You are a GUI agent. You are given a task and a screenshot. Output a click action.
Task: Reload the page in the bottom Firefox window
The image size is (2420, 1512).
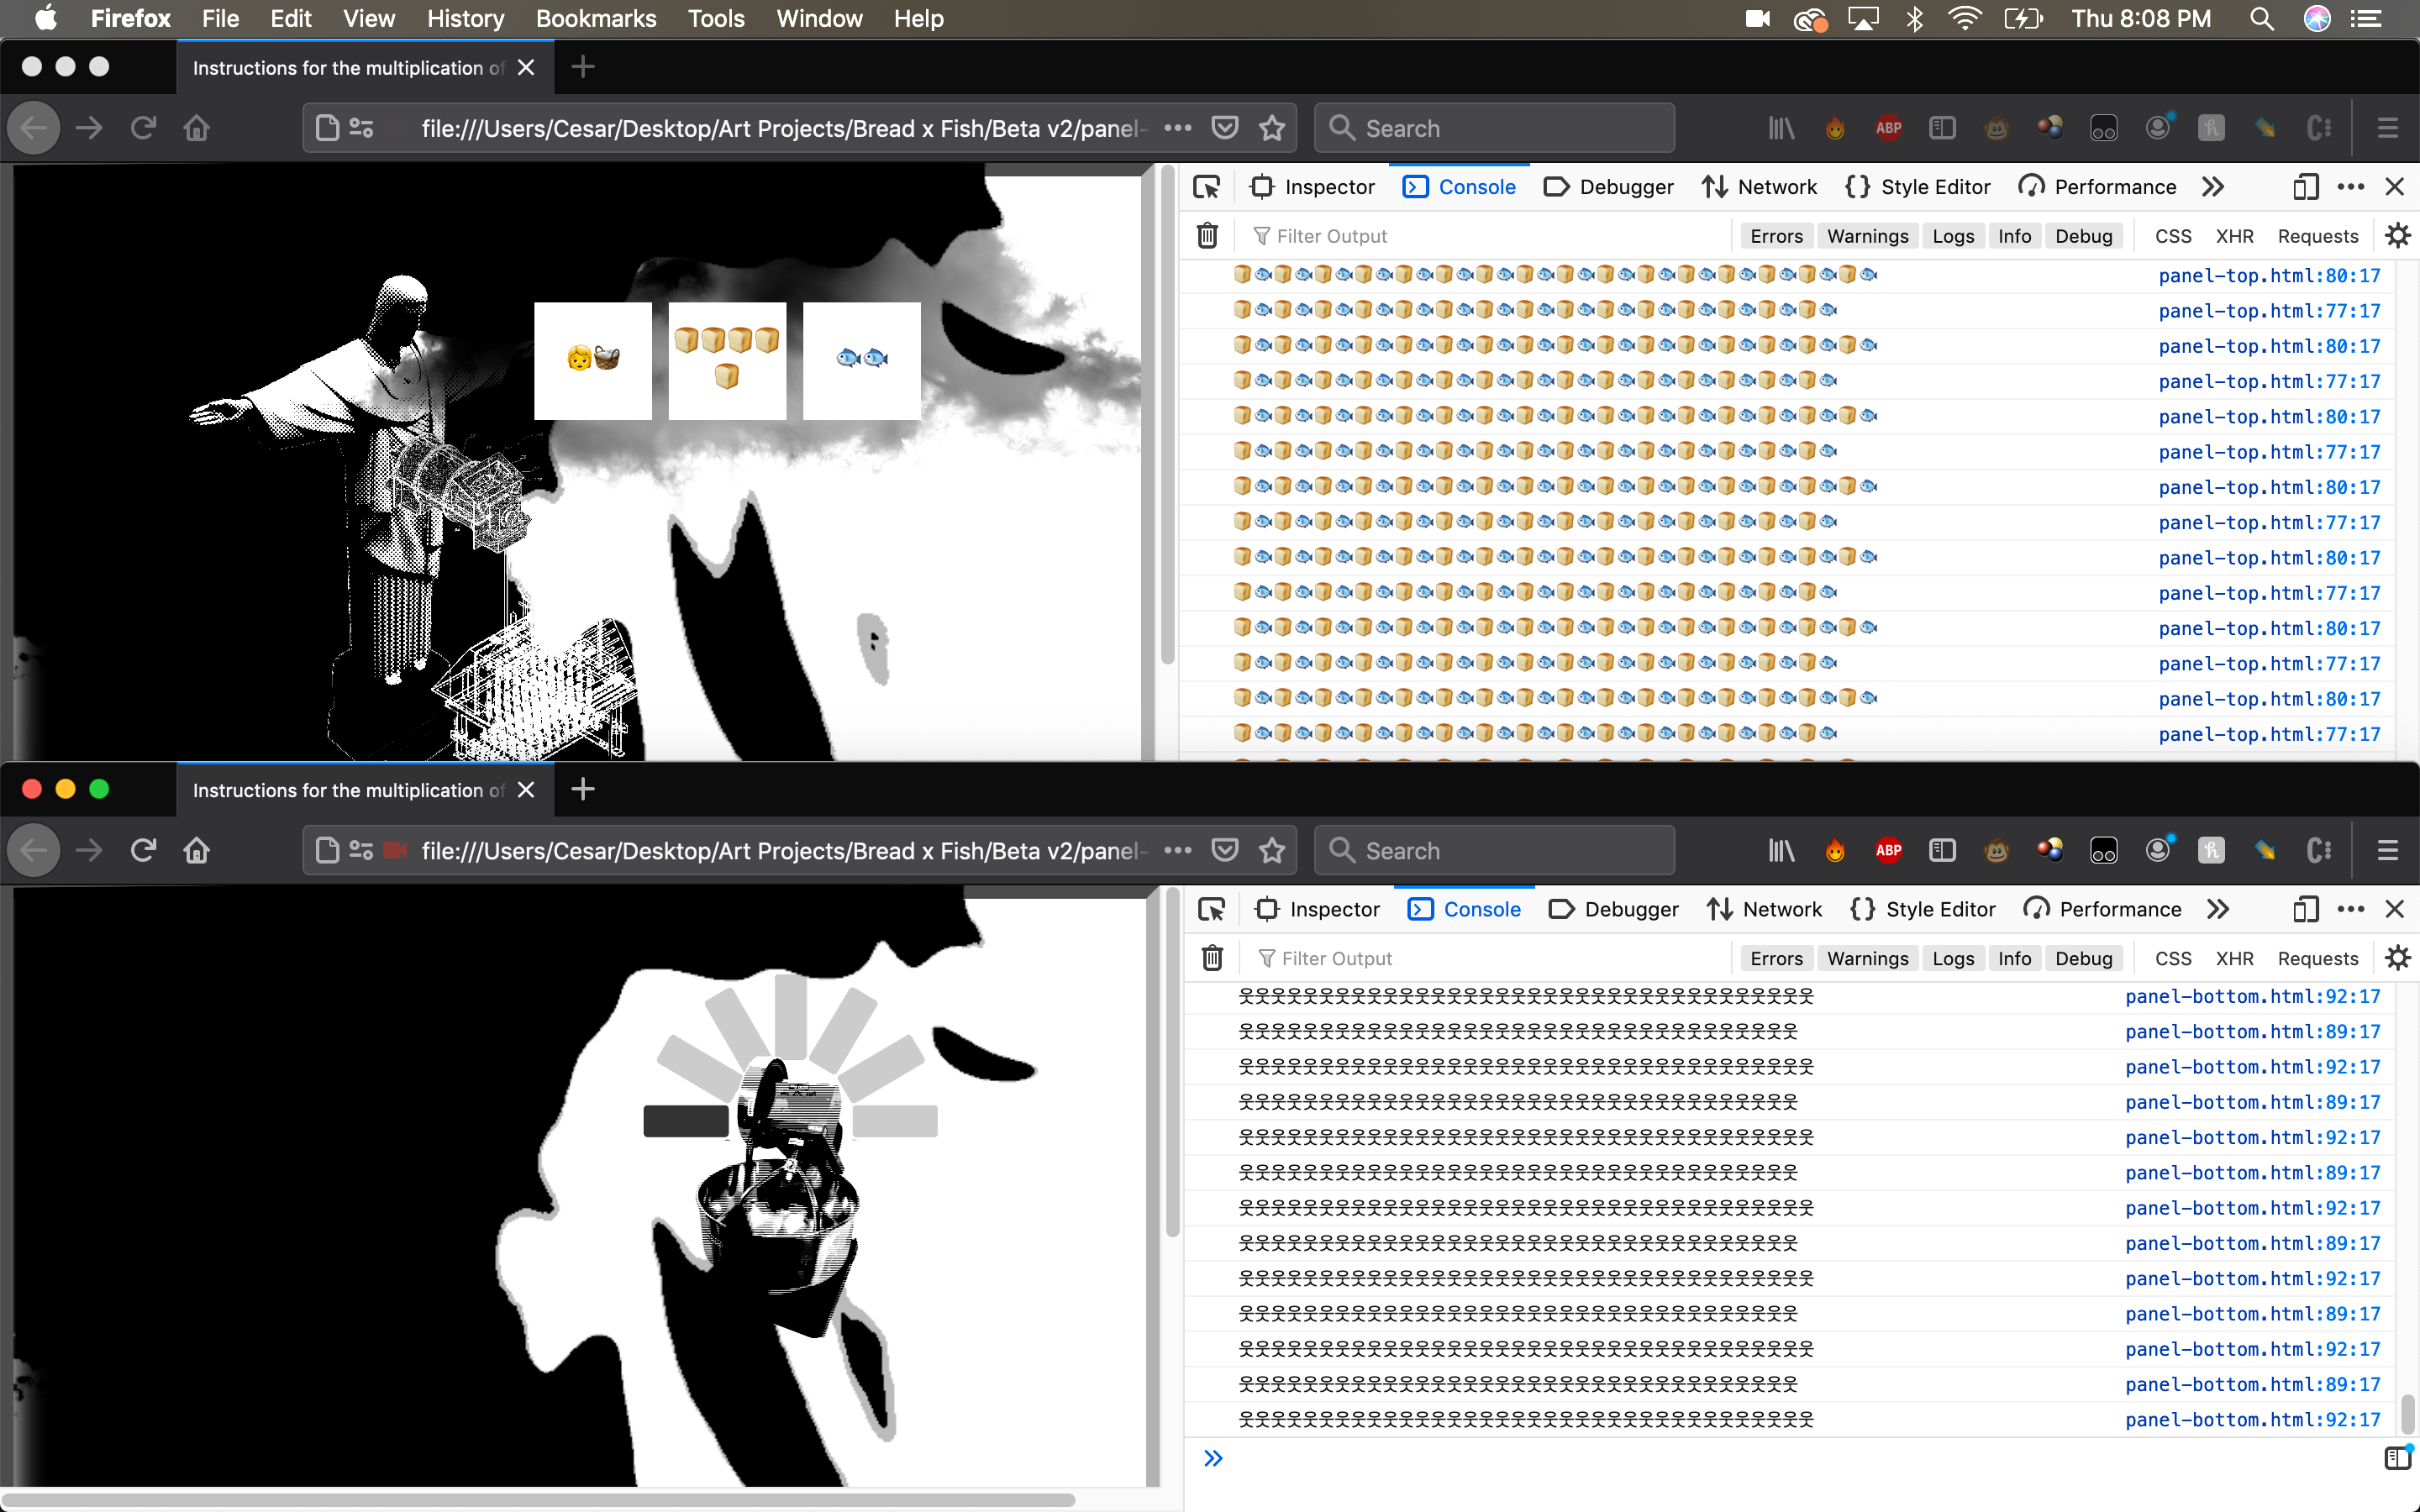point(143,850)
